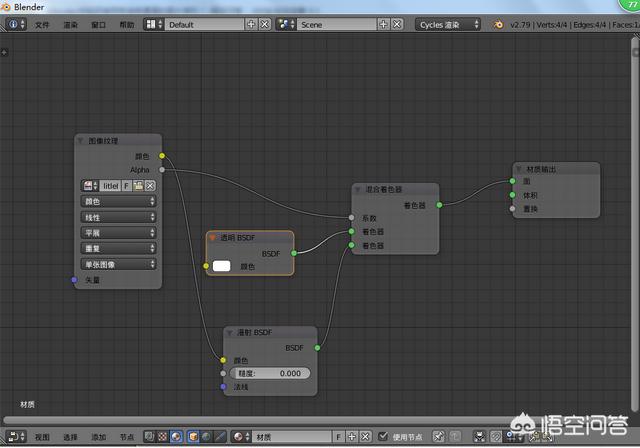The height and width of the screenshot is (448, 640).
Task: Open the 渲染 (Render) menu
Action: click(x=70, y=25)
